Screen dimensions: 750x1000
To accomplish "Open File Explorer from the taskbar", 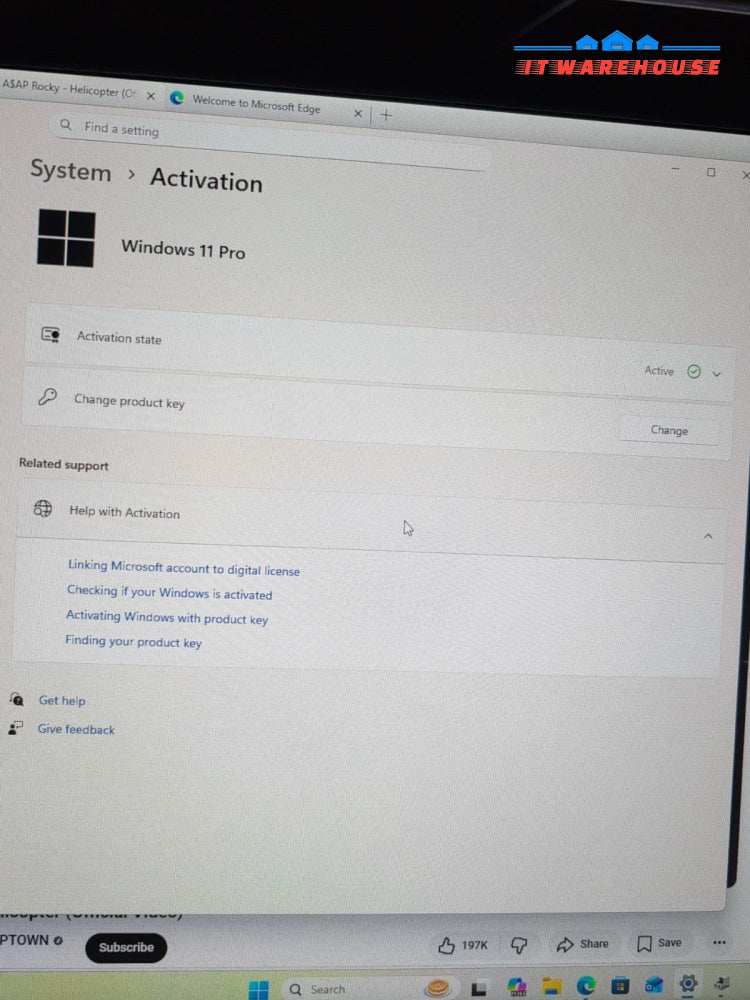I will [552, 987].
